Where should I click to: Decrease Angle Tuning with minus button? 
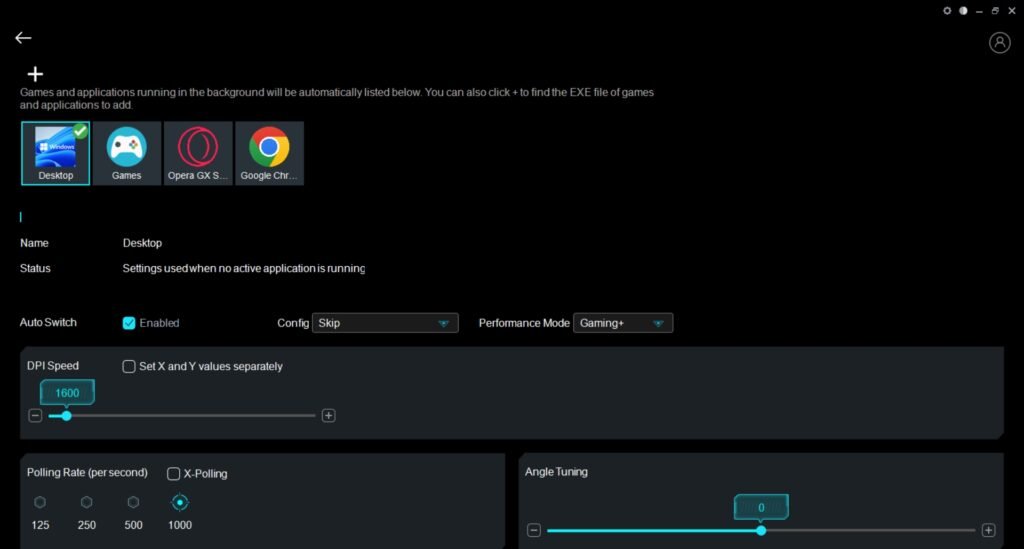pos(534,530)
